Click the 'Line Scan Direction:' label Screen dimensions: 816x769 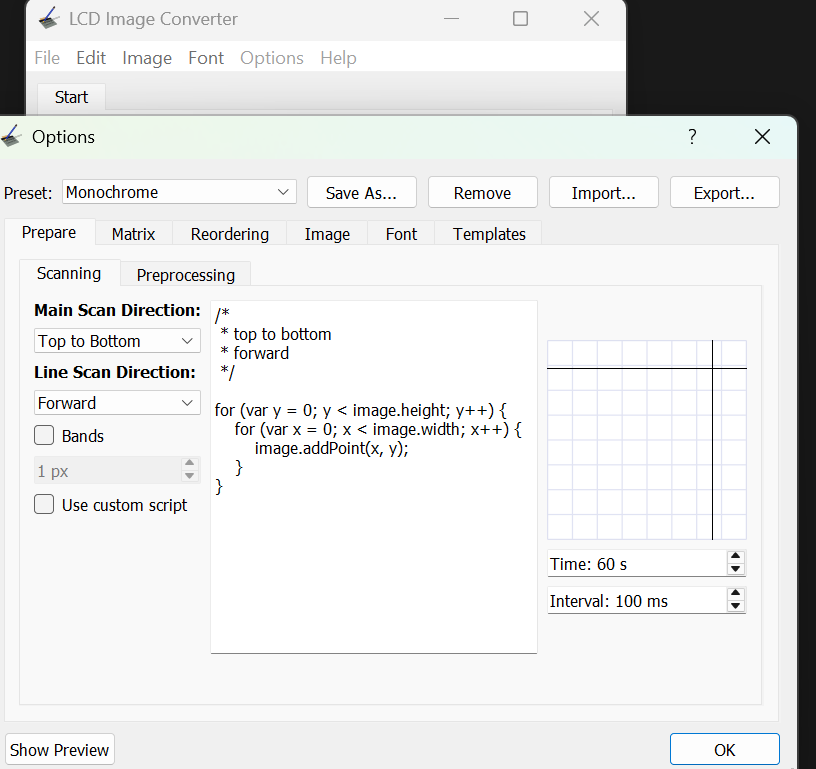115,372
